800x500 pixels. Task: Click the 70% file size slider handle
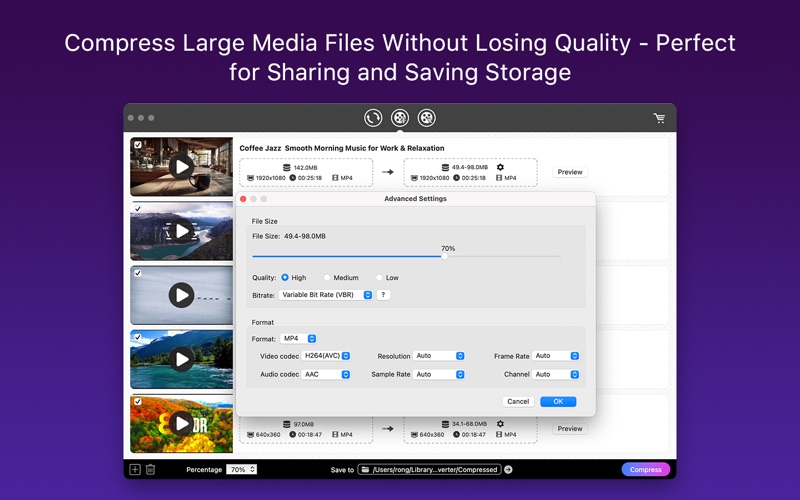coord(444,257)
